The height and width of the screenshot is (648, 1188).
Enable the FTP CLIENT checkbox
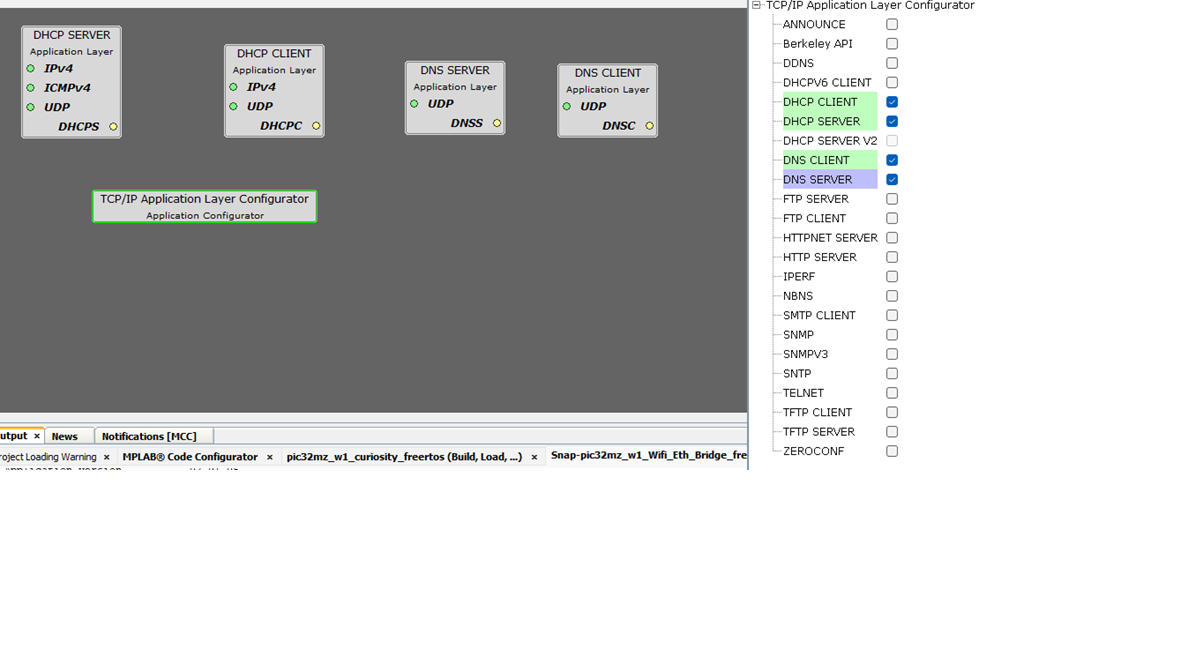coord(892,218)
